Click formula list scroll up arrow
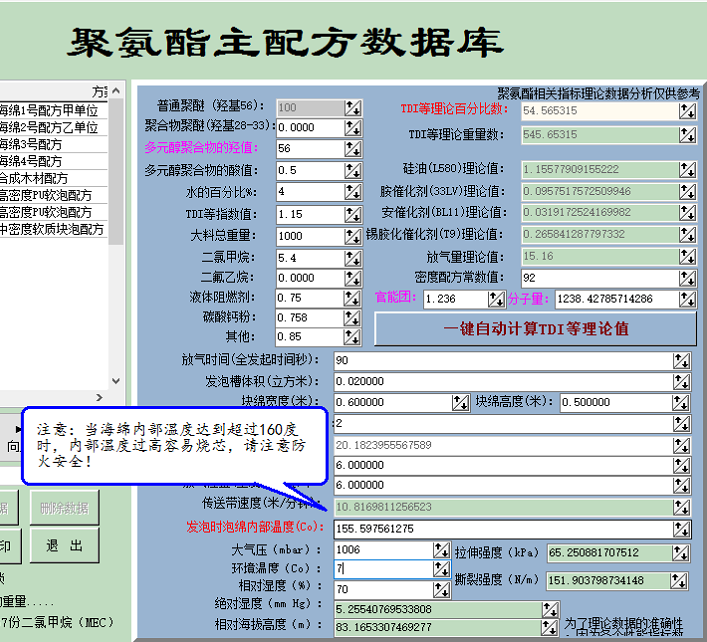Viewport: 707px width, 642px height. point(116,91)
